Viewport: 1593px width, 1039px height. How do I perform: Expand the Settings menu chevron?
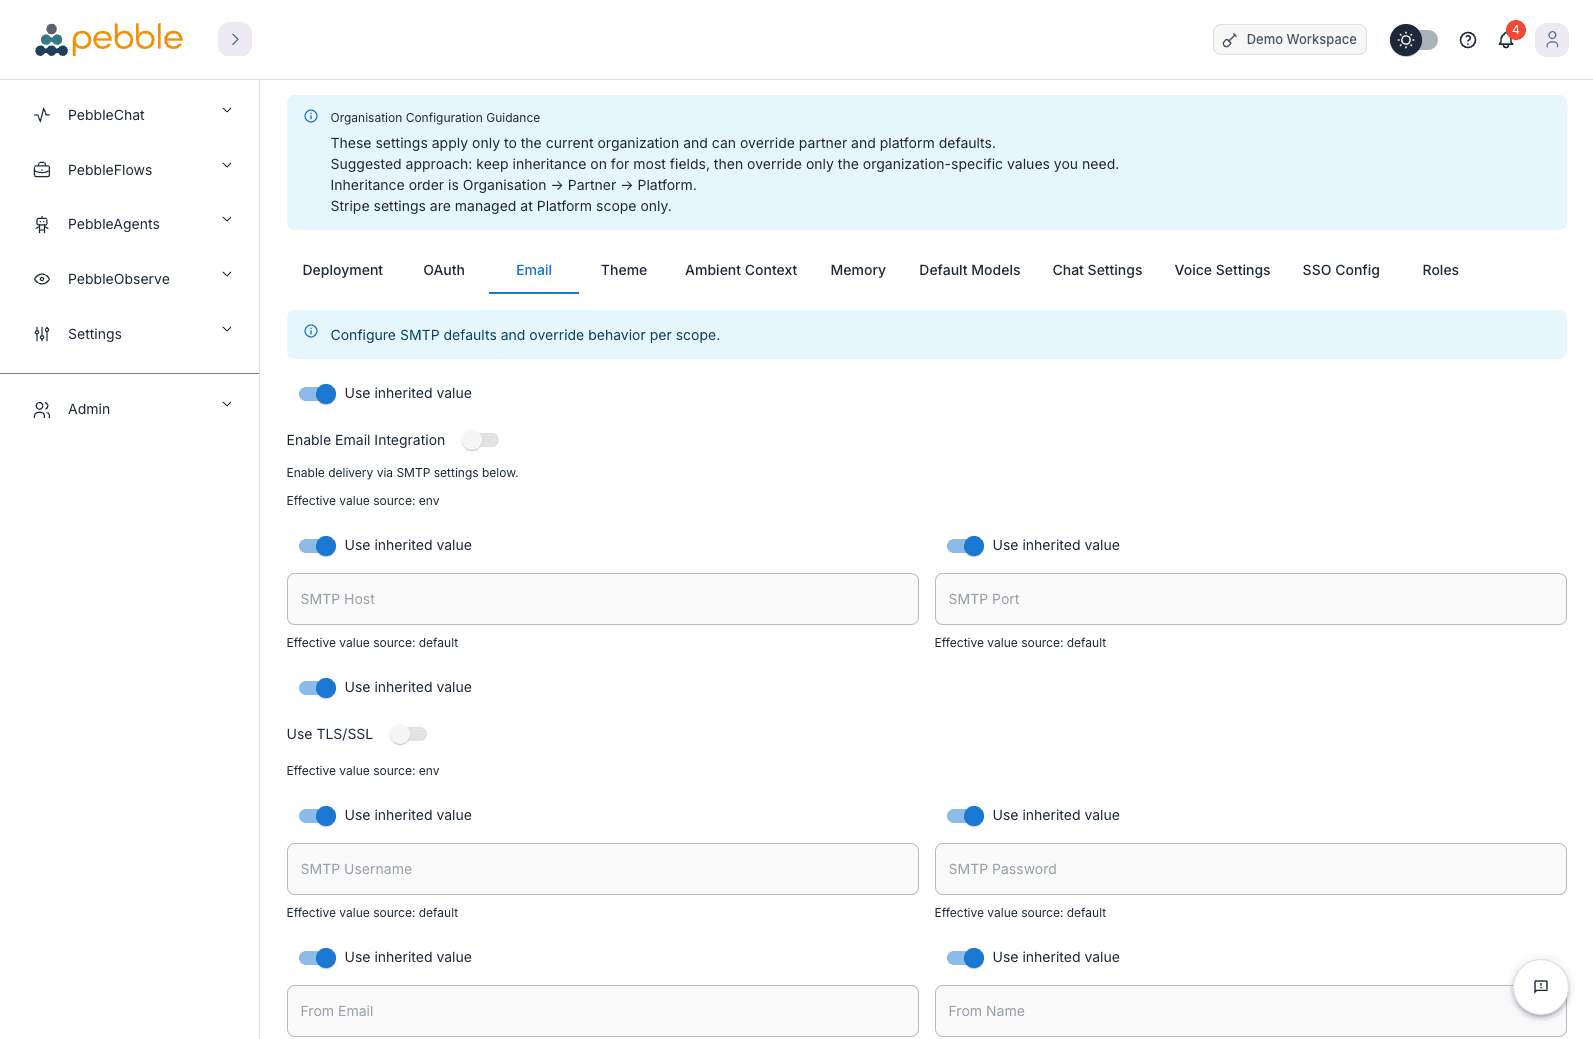[227, 330]
